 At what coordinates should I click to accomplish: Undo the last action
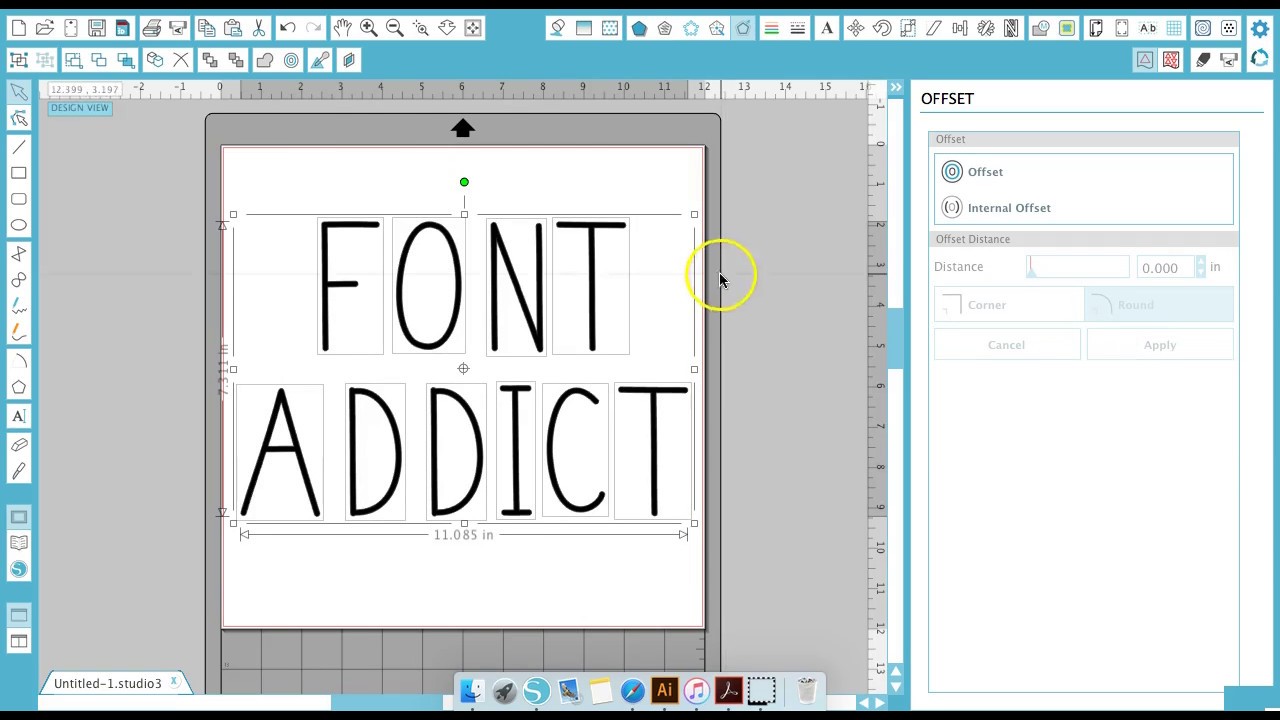[x=288, y=28]
